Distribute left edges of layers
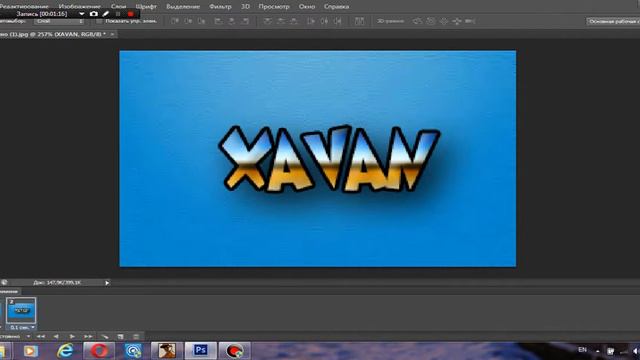This screenshot has width=640, height=360. tap(311, 21)
